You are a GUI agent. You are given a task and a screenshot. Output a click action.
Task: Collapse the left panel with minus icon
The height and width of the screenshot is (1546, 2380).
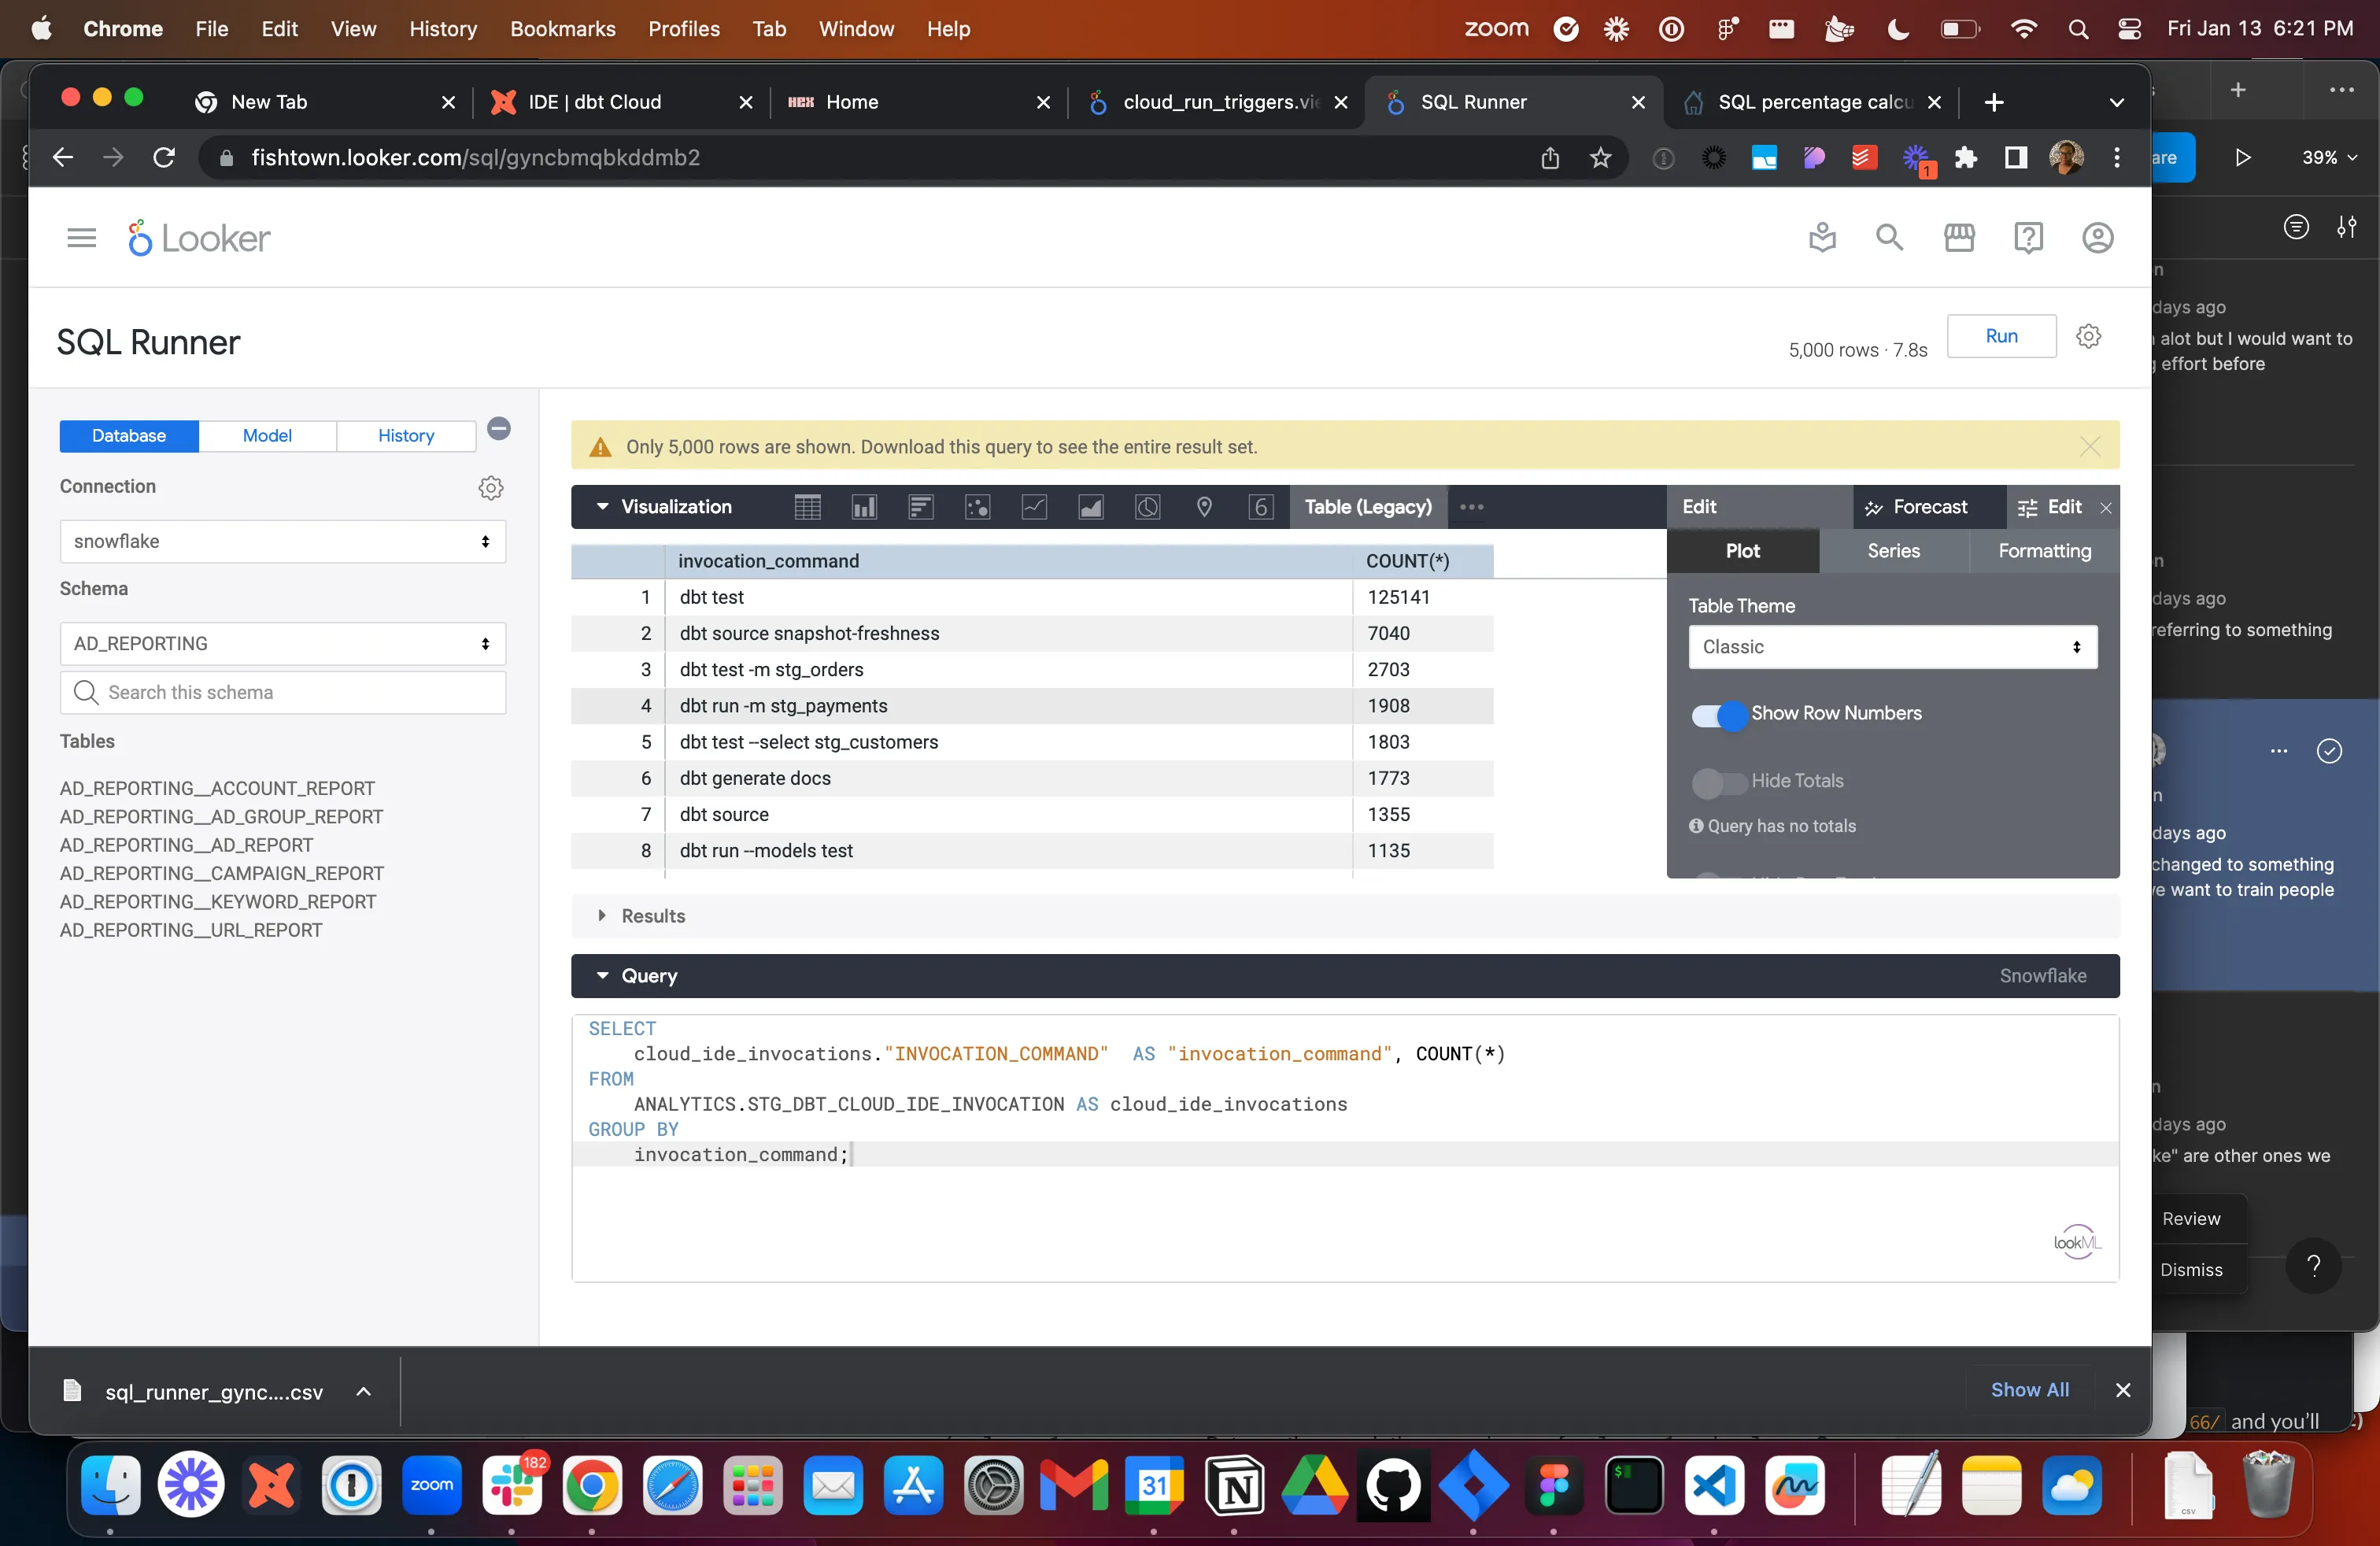tap(499, 429)
